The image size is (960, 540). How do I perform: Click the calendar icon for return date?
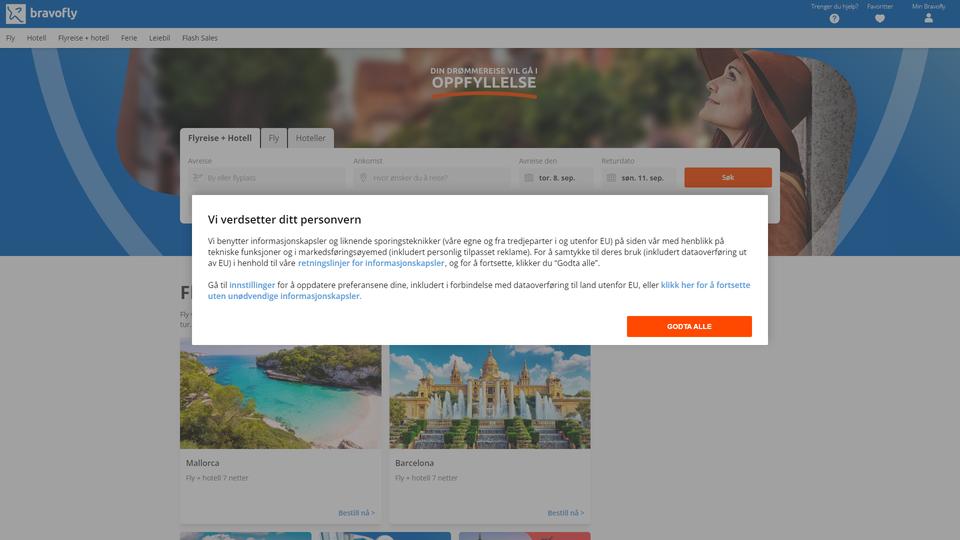tap(611, 178)
